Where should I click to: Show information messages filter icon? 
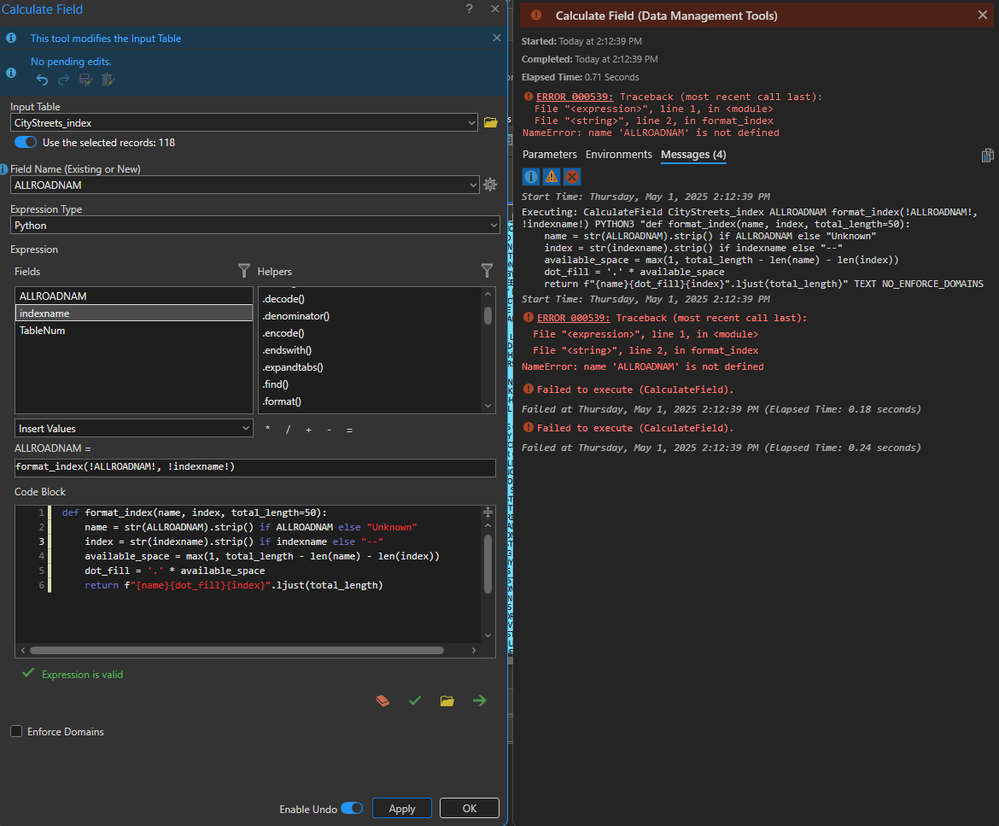531,177
